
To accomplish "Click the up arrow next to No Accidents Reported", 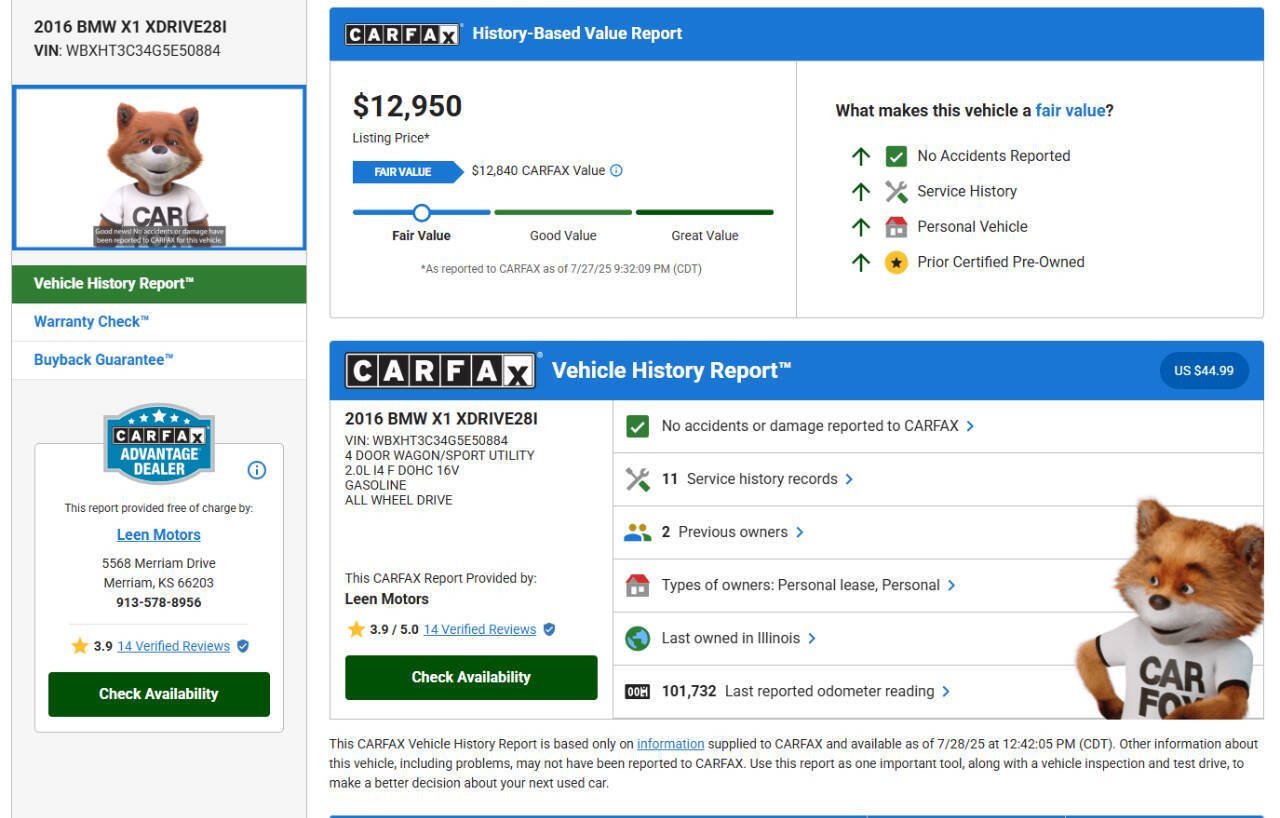I will coord(860,156).
